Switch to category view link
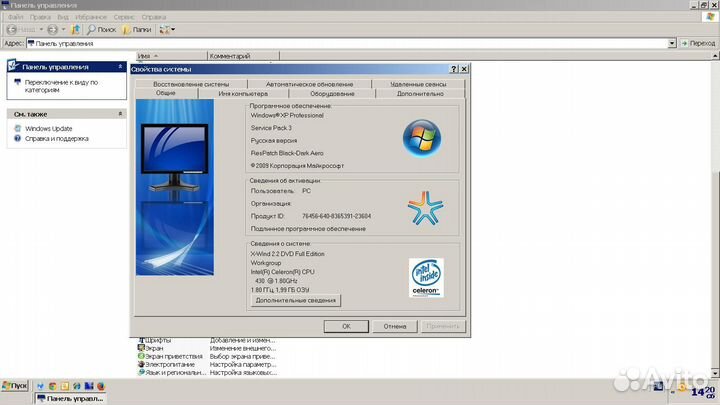This screenshot has height=405, width=720. pos(61,86)
